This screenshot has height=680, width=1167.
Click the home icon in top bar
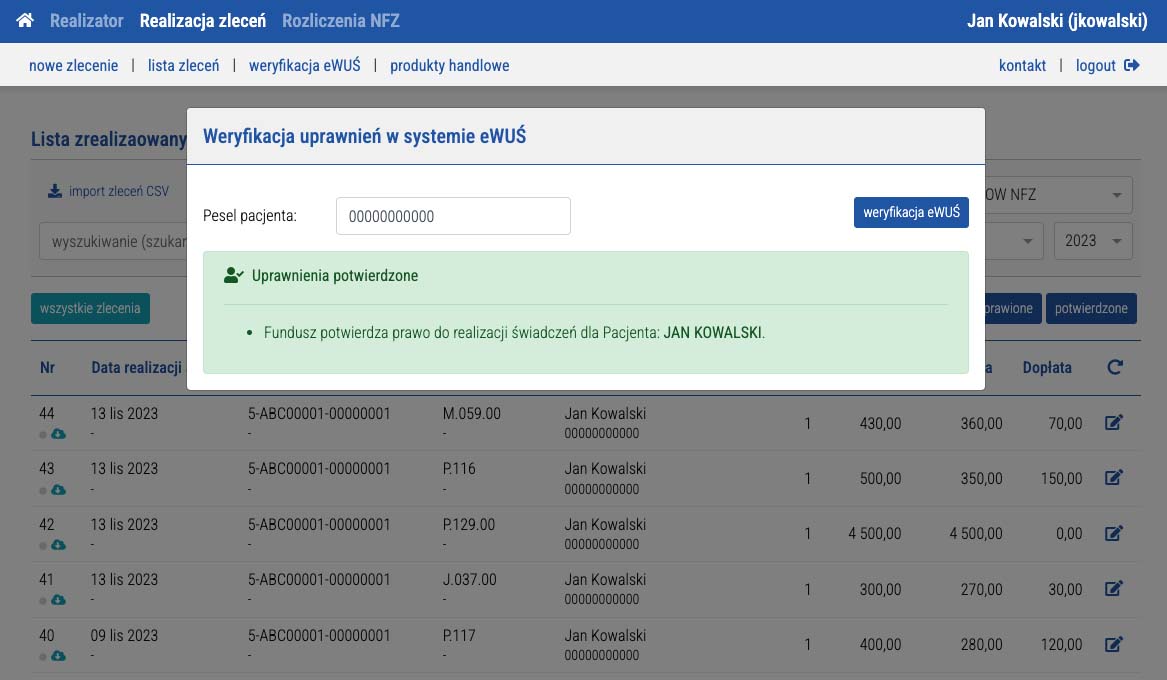click(25, 21)
